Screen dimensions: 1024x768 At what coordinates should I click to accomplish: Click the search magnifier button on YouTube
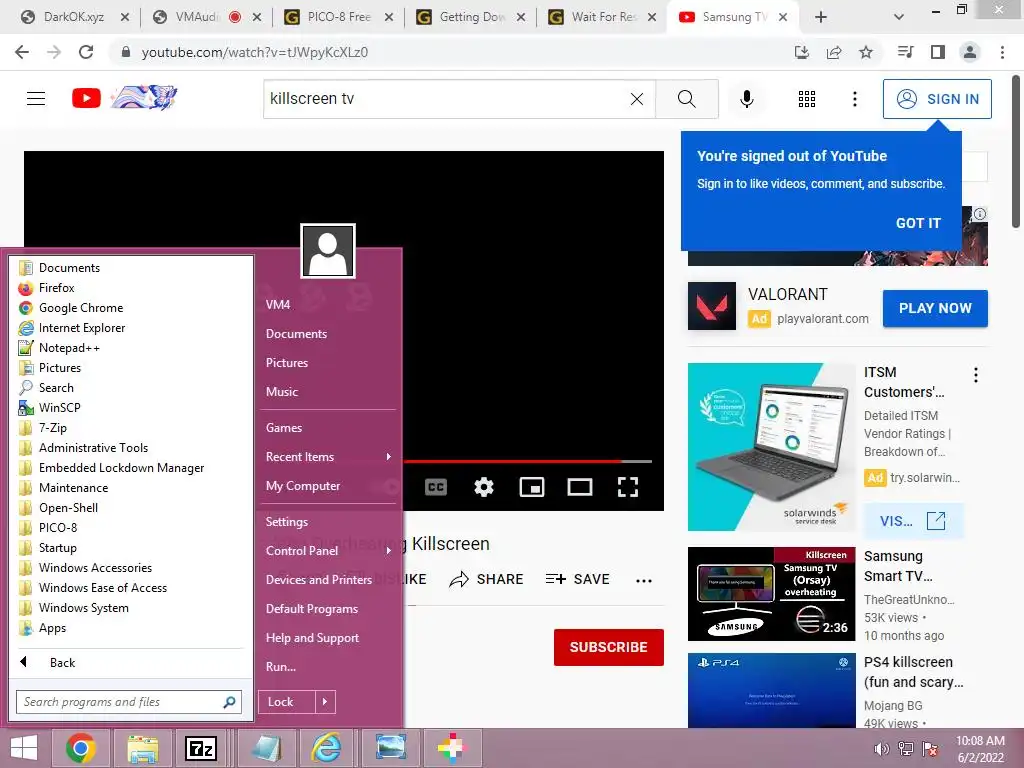point(686,99)
